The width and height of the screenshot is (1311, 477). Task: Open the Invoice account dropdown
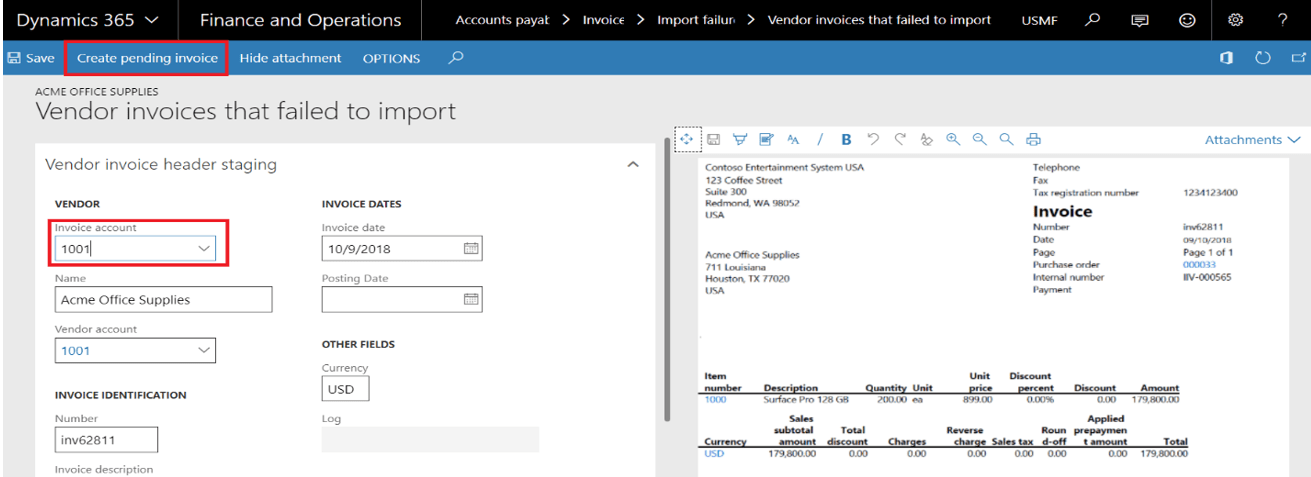tap(203, 249)
